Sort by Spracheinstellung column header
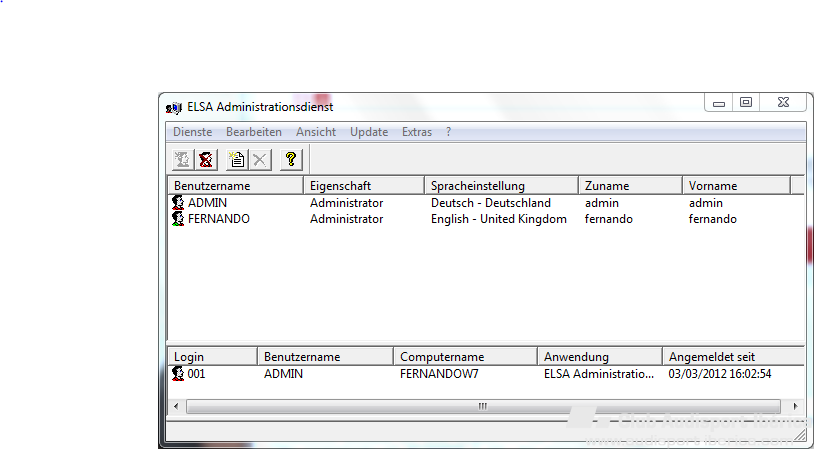 tap(501, 185)
